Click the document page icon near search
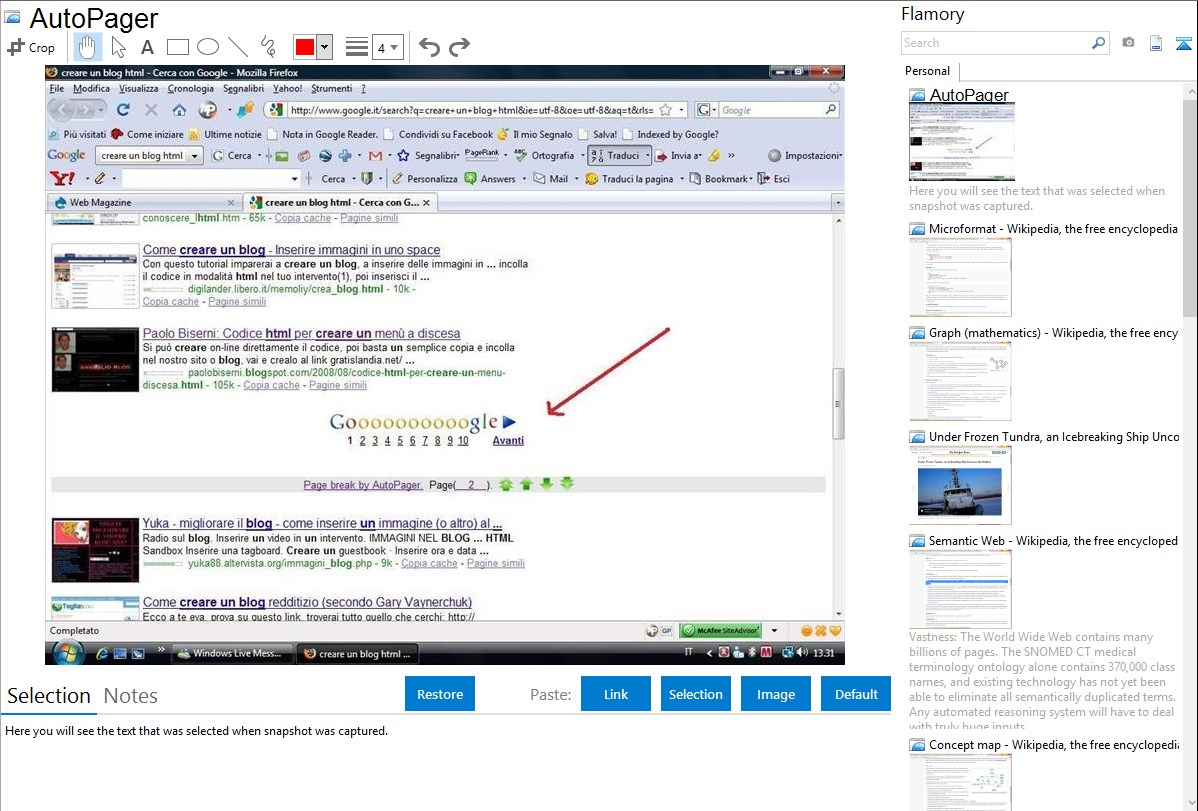 click(x=1156, y=43)
